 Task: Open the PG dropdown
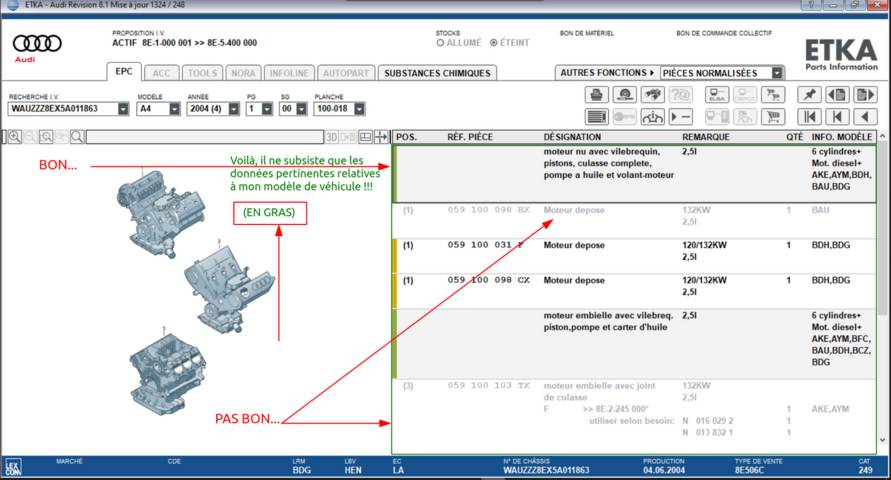(x=267, y=108)
